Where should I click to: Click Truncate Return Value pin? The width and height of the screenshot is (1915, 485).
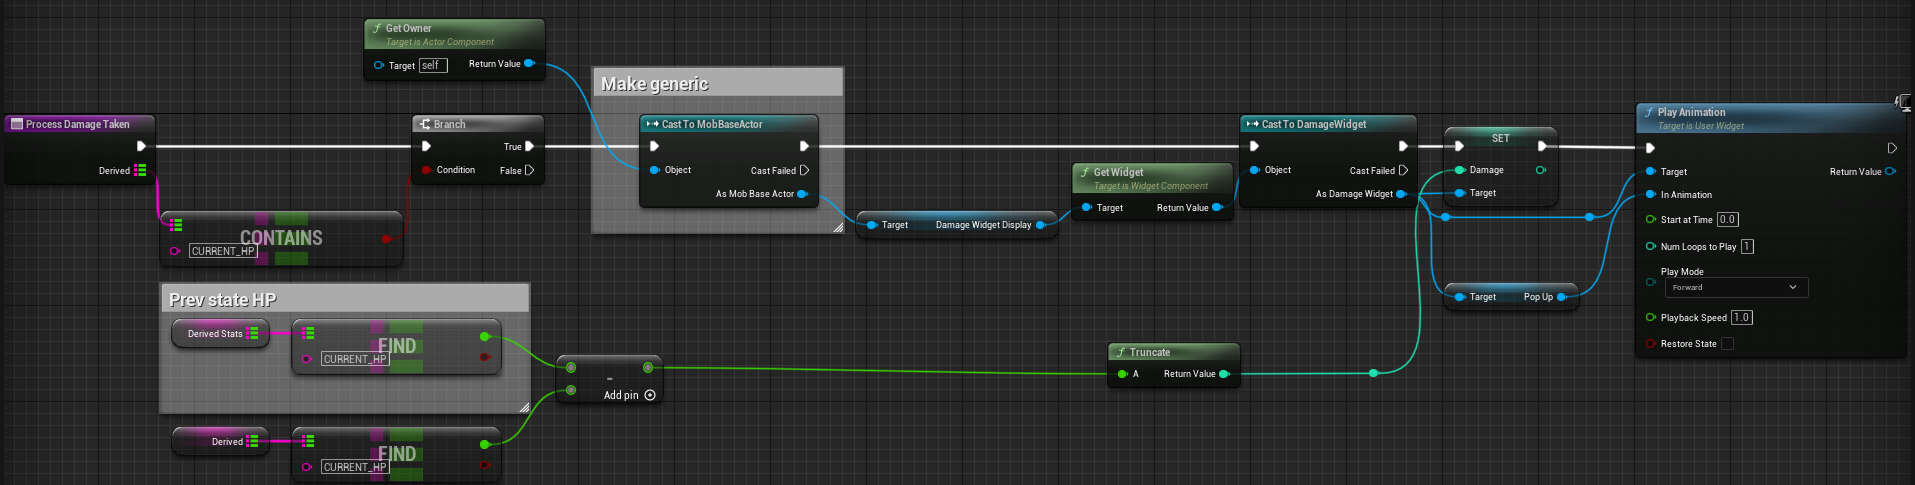click(1224, 374)
